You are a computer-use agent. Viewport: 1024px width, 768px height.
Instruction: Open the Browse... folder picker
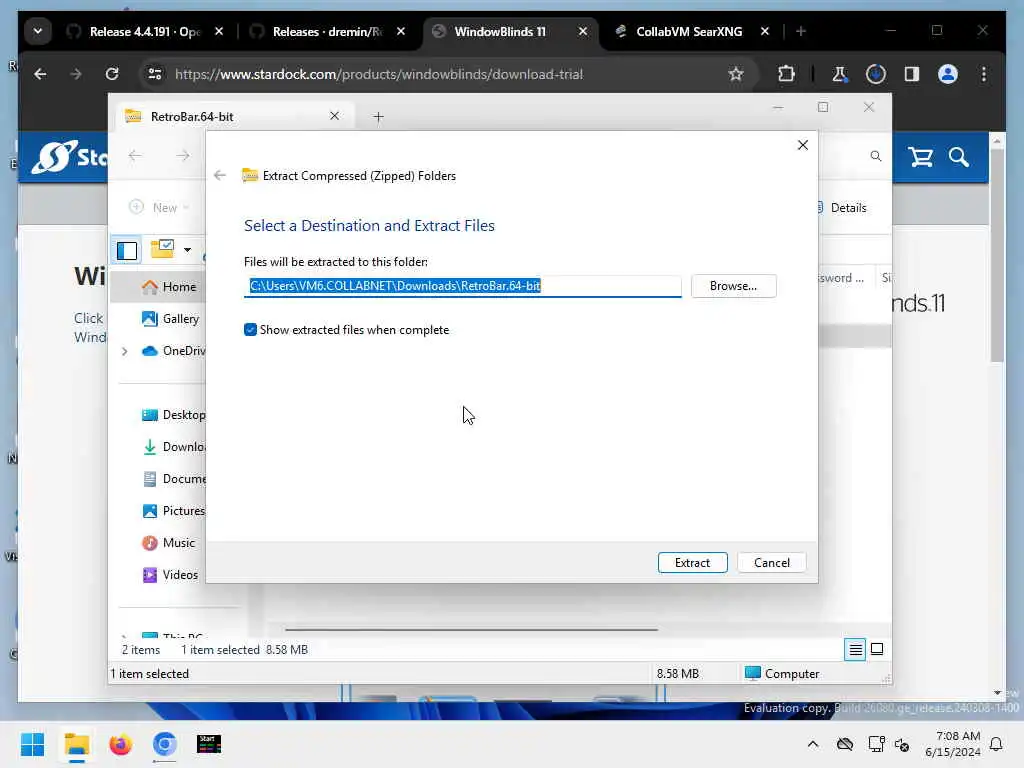point(733,286)
